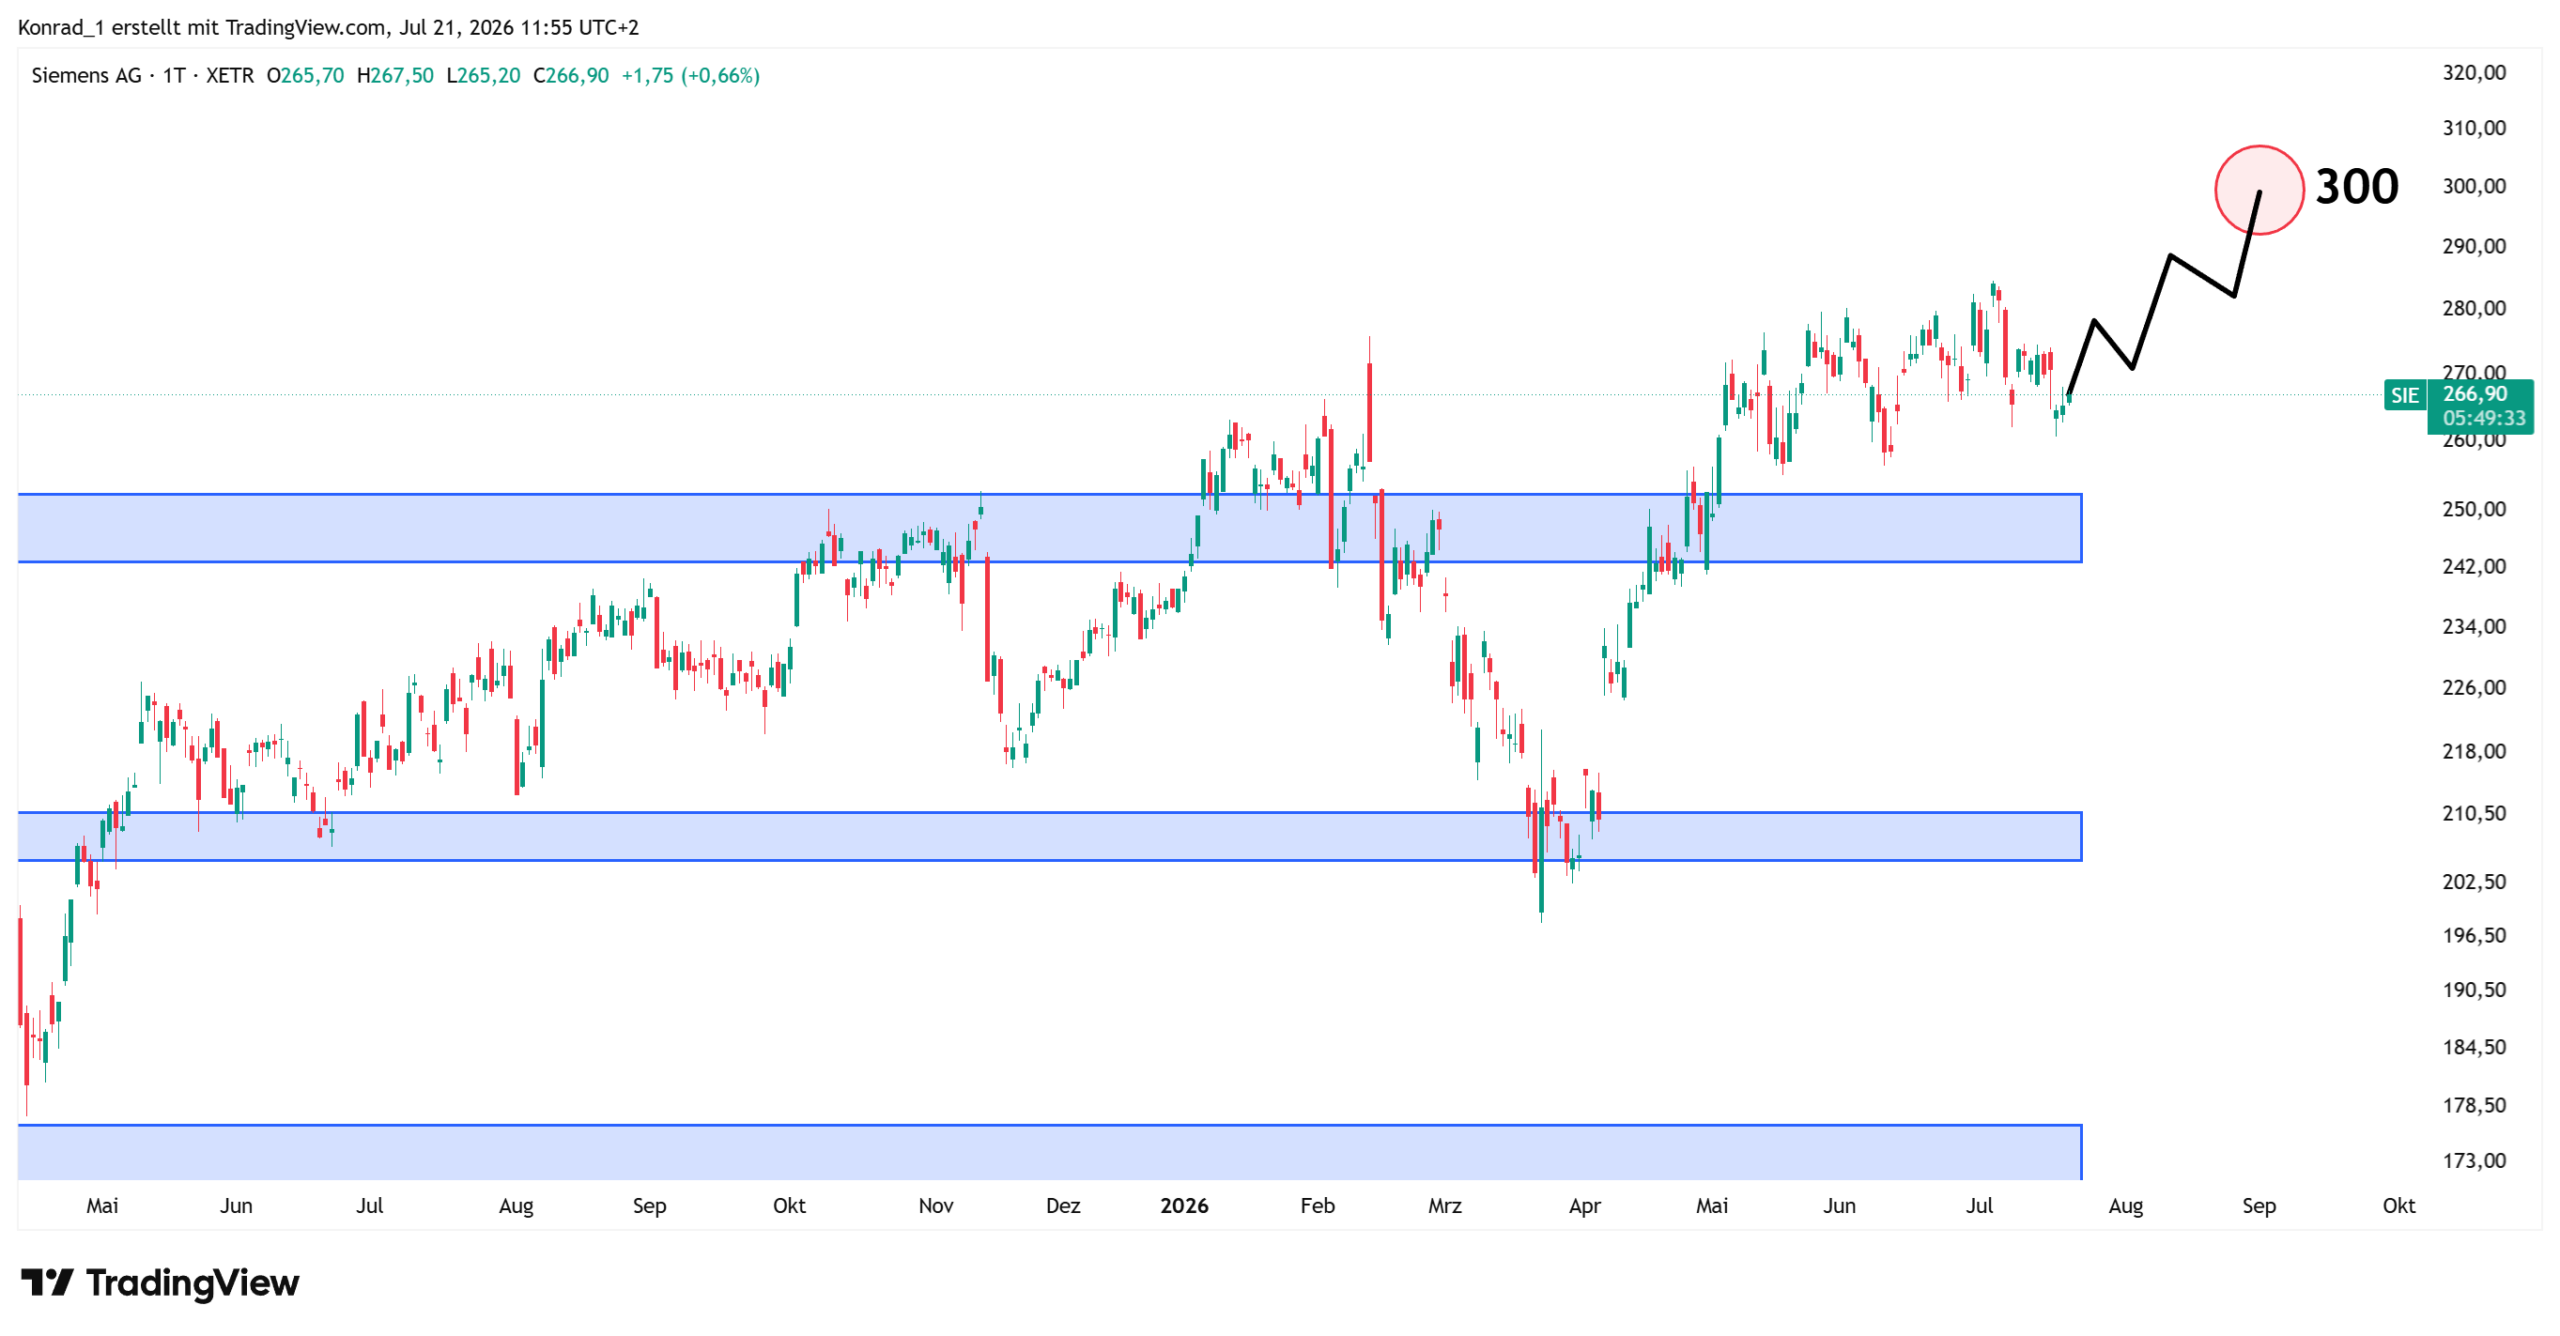Click the bold 2026 year label

pos(1183,1206)
